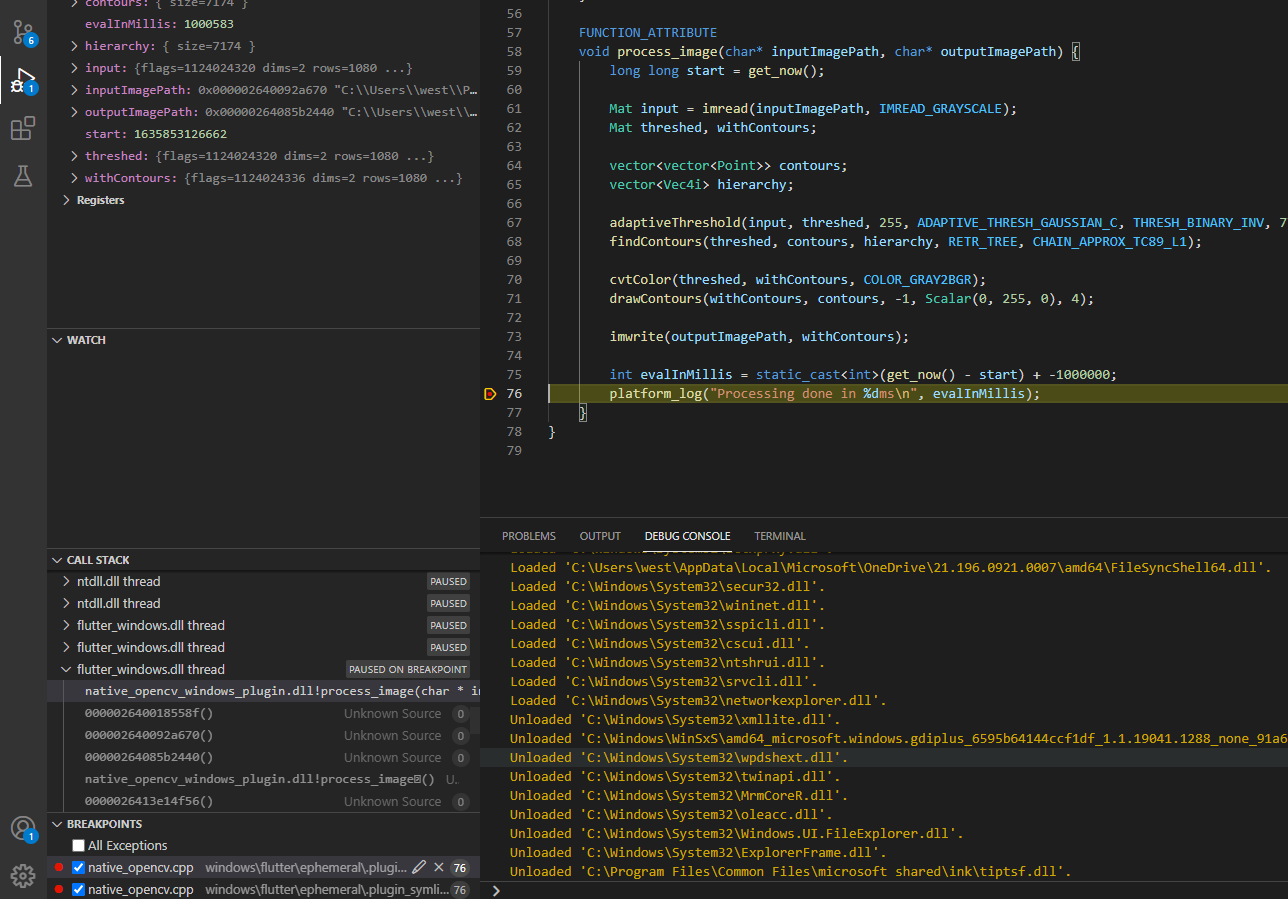Open the Source Control view

coord(23,33)
